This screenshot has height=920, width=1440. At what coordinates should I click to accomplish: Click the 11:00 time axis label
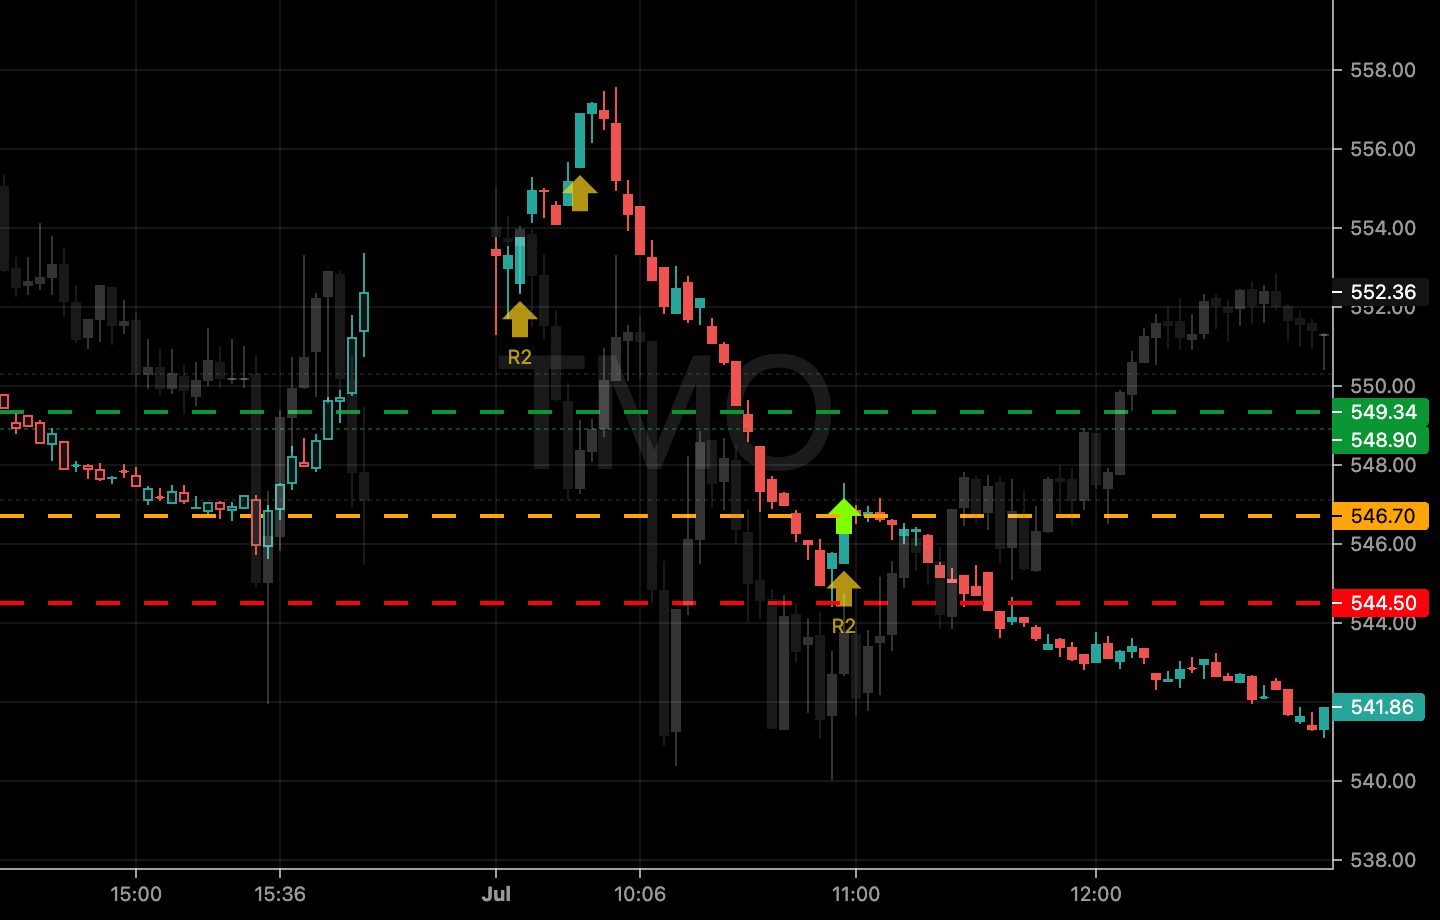point(855,894)
